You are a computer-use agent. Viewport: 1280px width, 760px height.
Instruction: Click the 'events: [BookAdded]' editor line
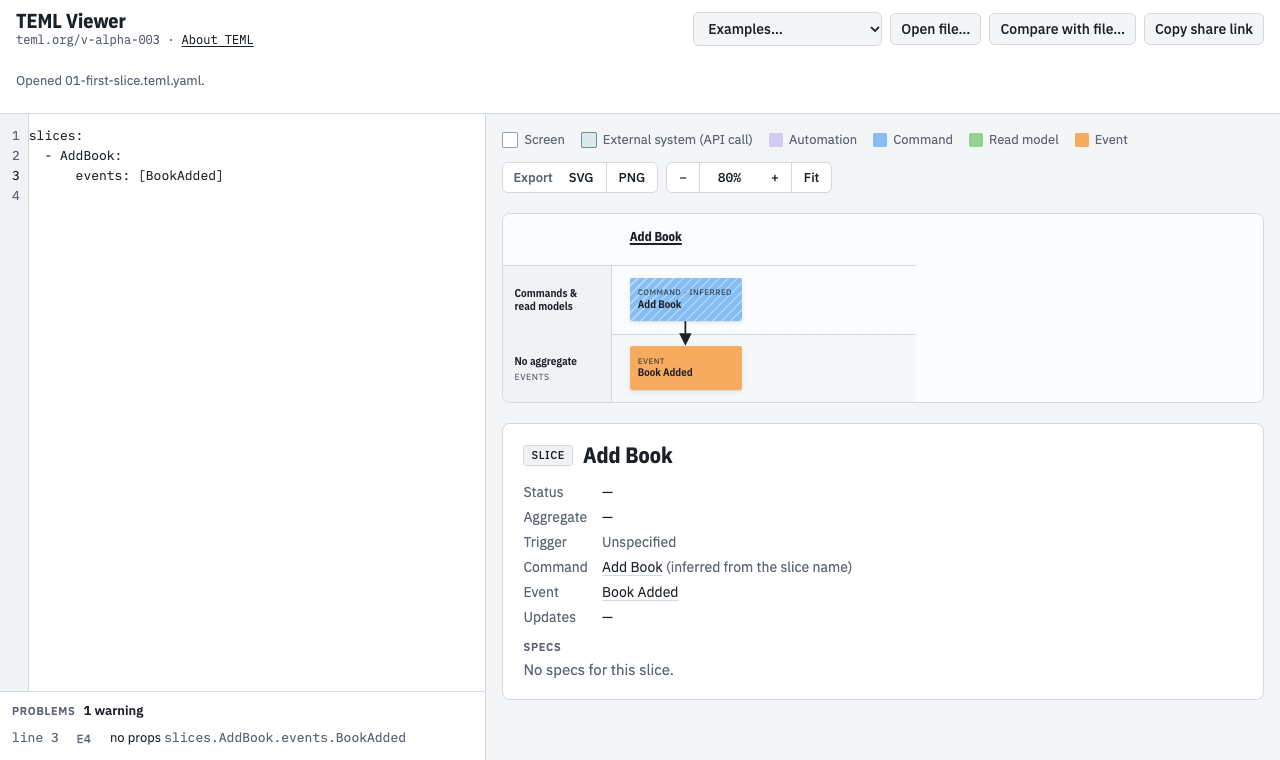coord(149,176)
